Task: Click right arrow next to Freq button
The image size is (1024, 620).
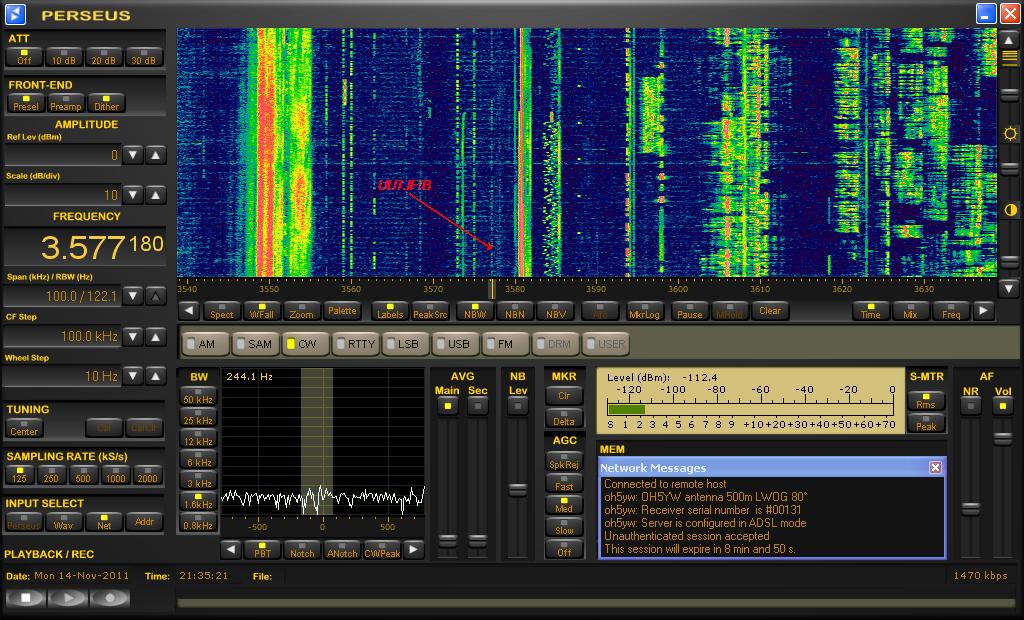Action: (x=984, y=311)
